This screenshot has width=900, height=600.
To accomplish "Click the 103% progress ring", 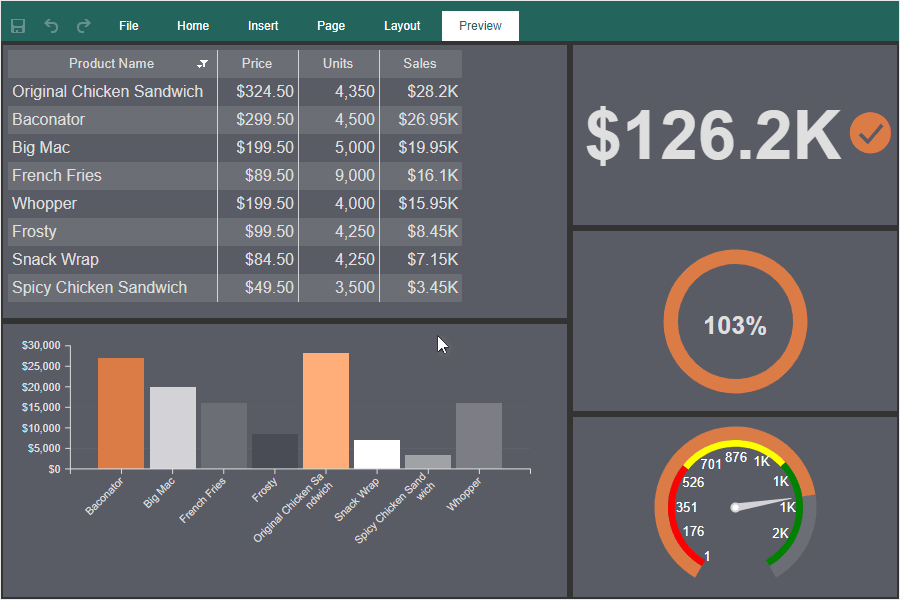I will click(735, 322).
